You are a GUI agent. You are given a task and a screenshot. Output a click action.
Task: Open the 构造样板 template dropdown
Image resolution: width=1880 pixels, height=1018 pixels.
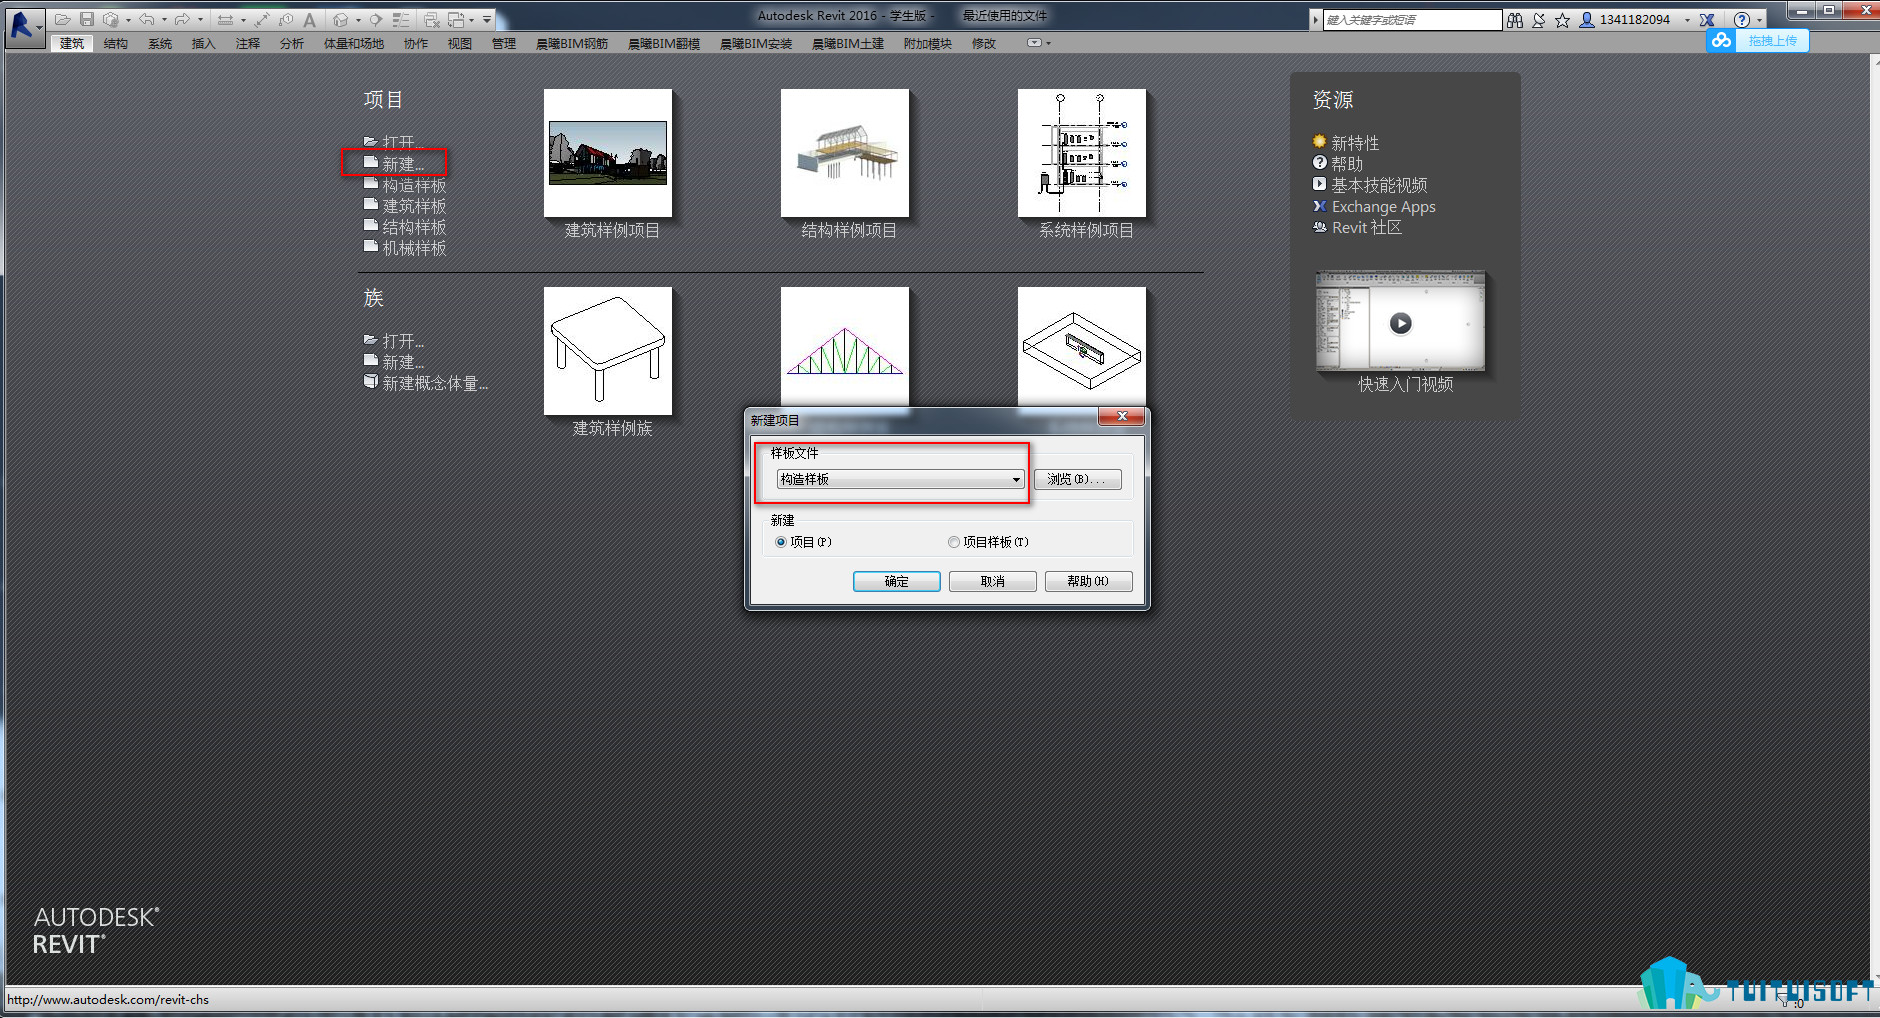[900, 480]
